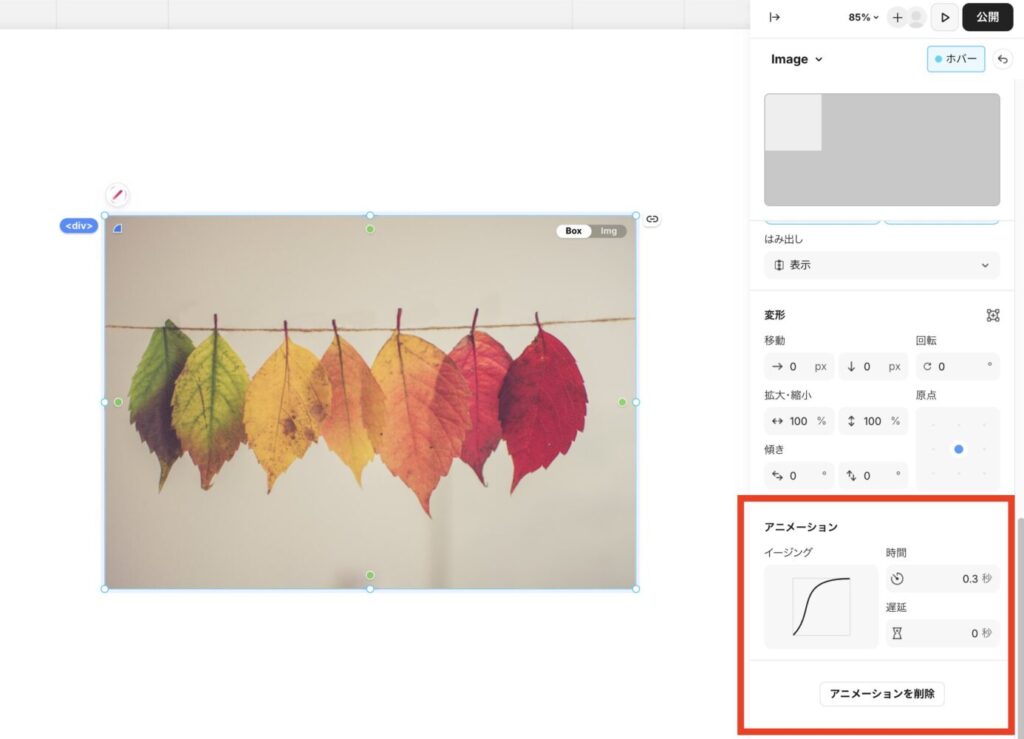This screenshot has width=1024, height=739.
Task: Click the 変形 transform options icon
Action: 992,315
